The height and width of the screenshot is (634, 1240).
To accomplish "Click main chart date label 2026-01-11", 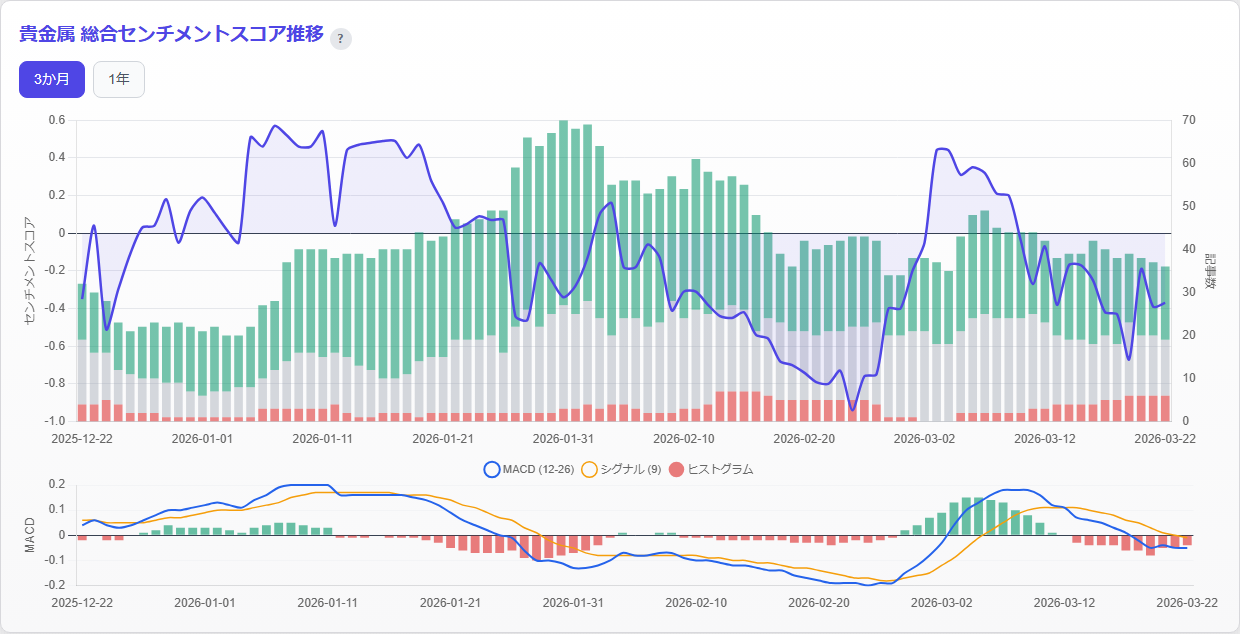I will click(x=322, y=438).
